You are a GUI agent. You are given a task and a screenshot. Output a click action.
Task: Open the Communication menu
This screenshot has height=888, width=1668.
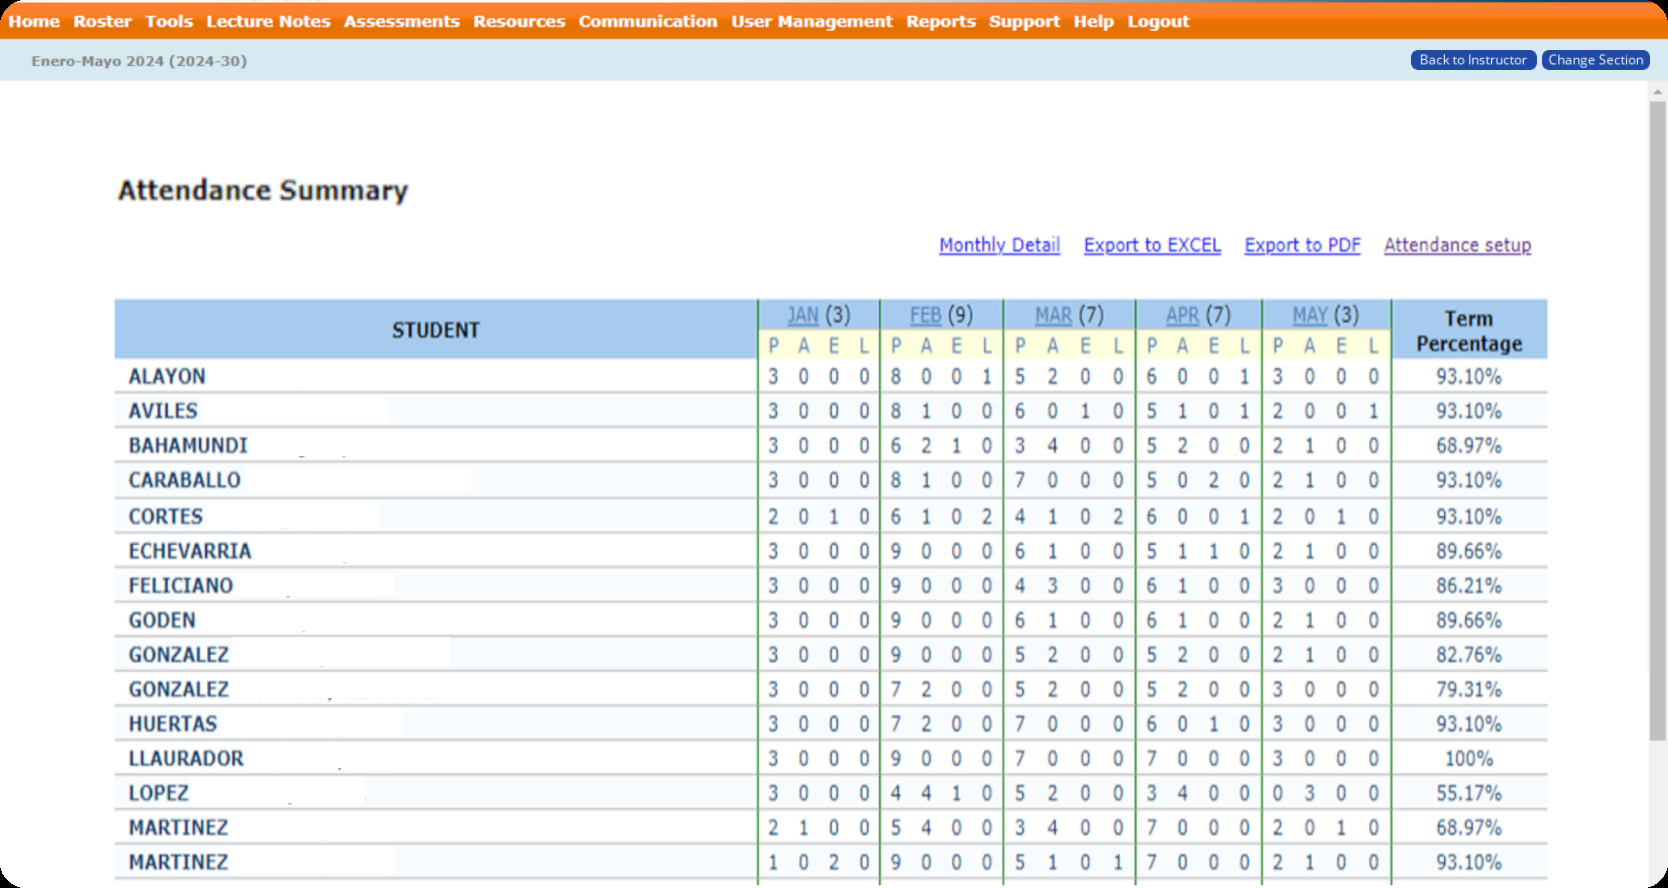click(647, 21)
